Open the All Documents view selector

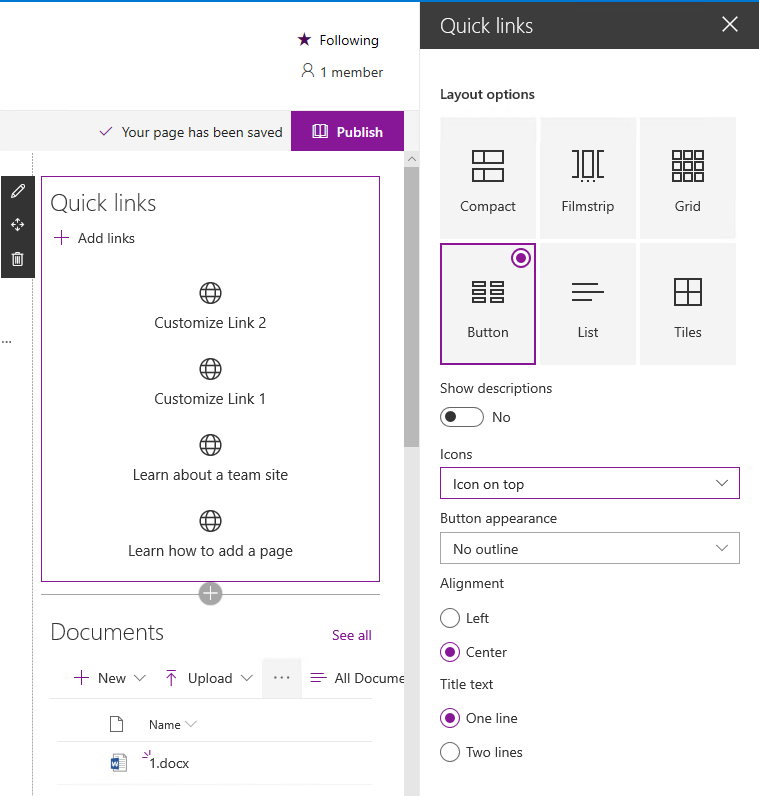pyautogui.click(x=357, y=678)
